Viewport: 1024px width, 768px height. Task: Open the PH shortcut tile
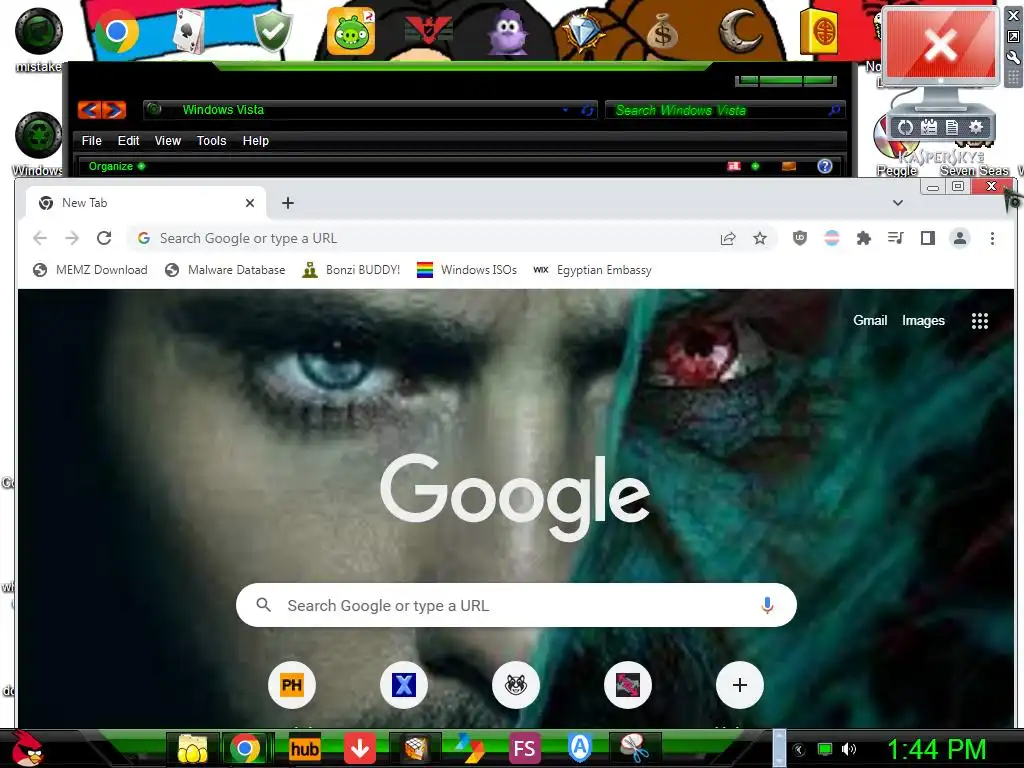292,685
